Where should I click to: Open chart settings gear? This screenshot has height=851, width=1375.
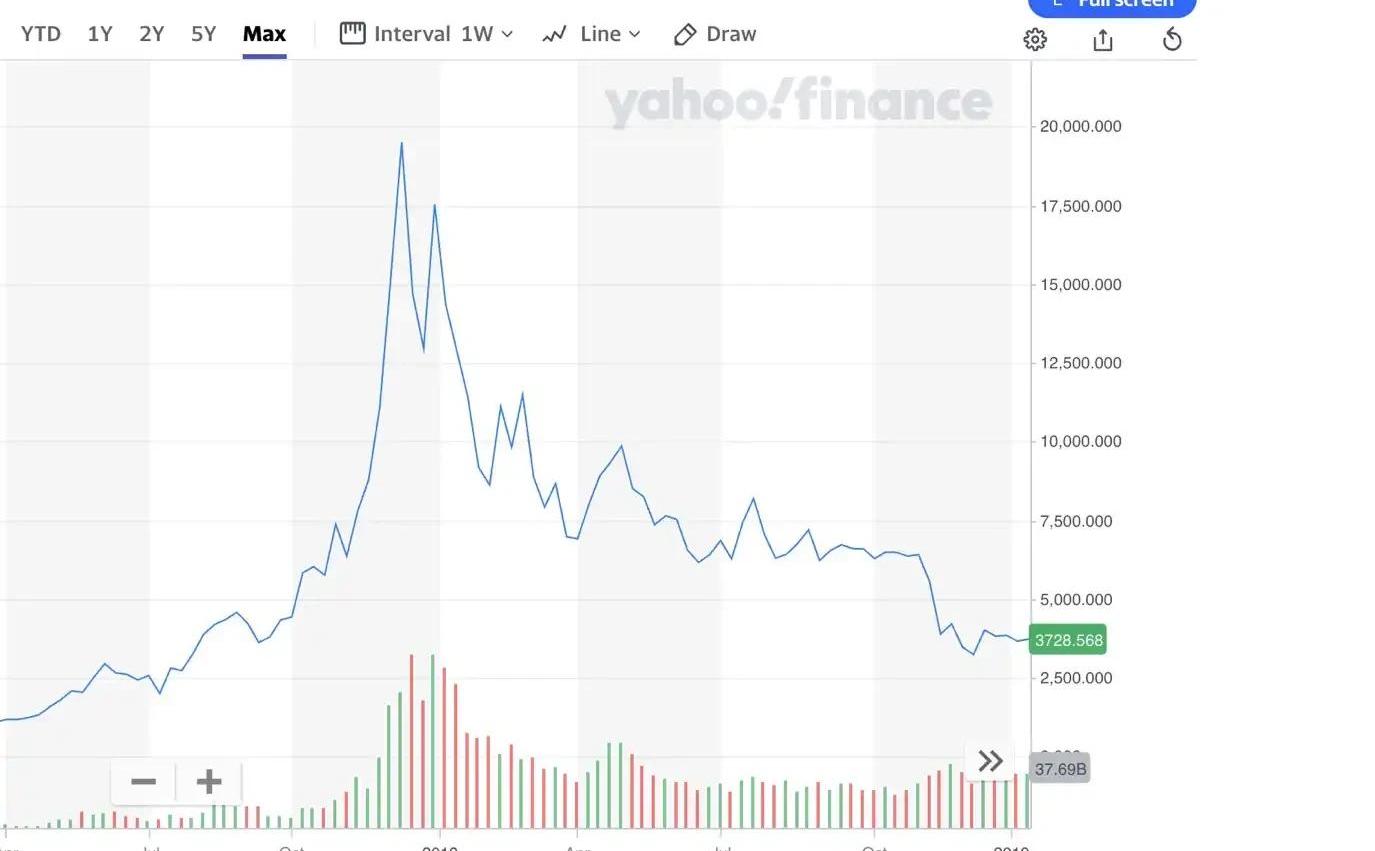click(x=1035, y=40)
